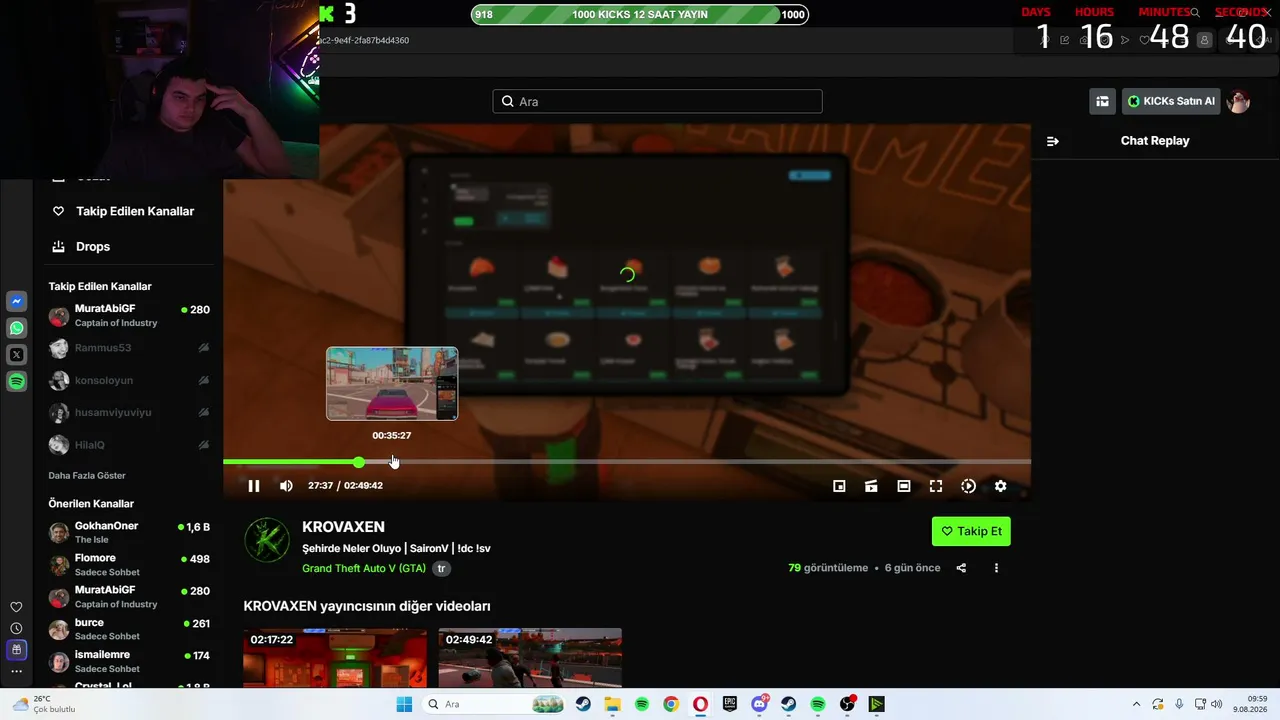Open the dashboard icon beside KICKs button
Screen dimensions: 1280x720
pyautogui.click(x=1102, y=101)
